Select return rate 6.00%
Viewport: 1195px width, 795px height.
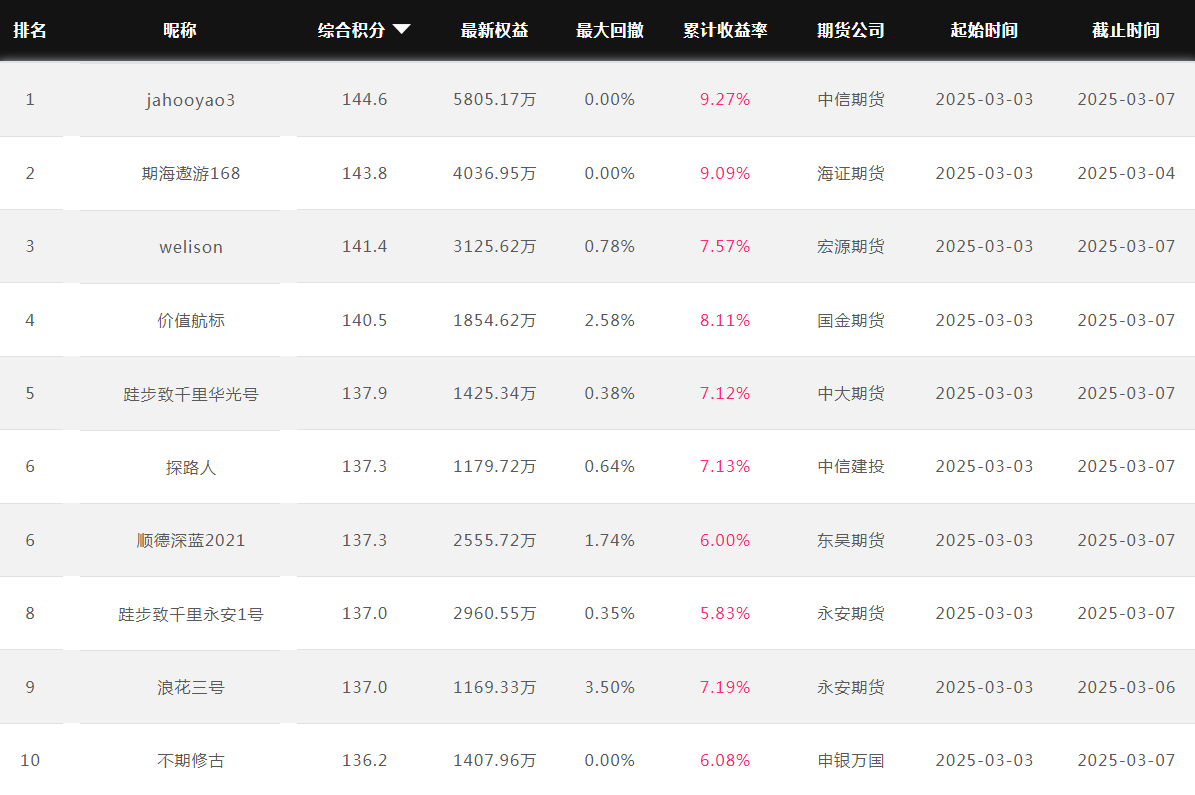[x=725, y=540]
